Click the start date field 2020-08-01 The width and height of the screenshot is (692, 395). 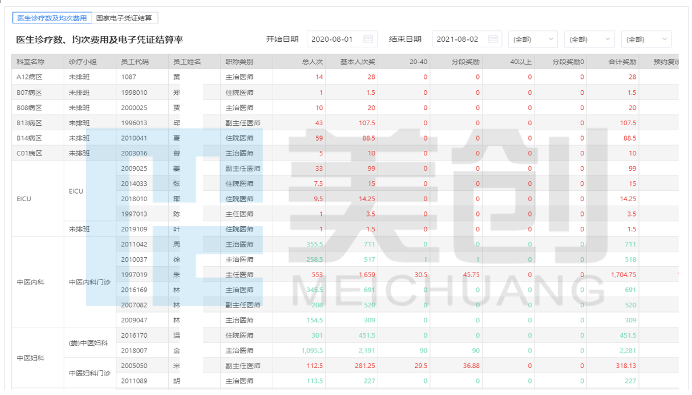(342, 39)
